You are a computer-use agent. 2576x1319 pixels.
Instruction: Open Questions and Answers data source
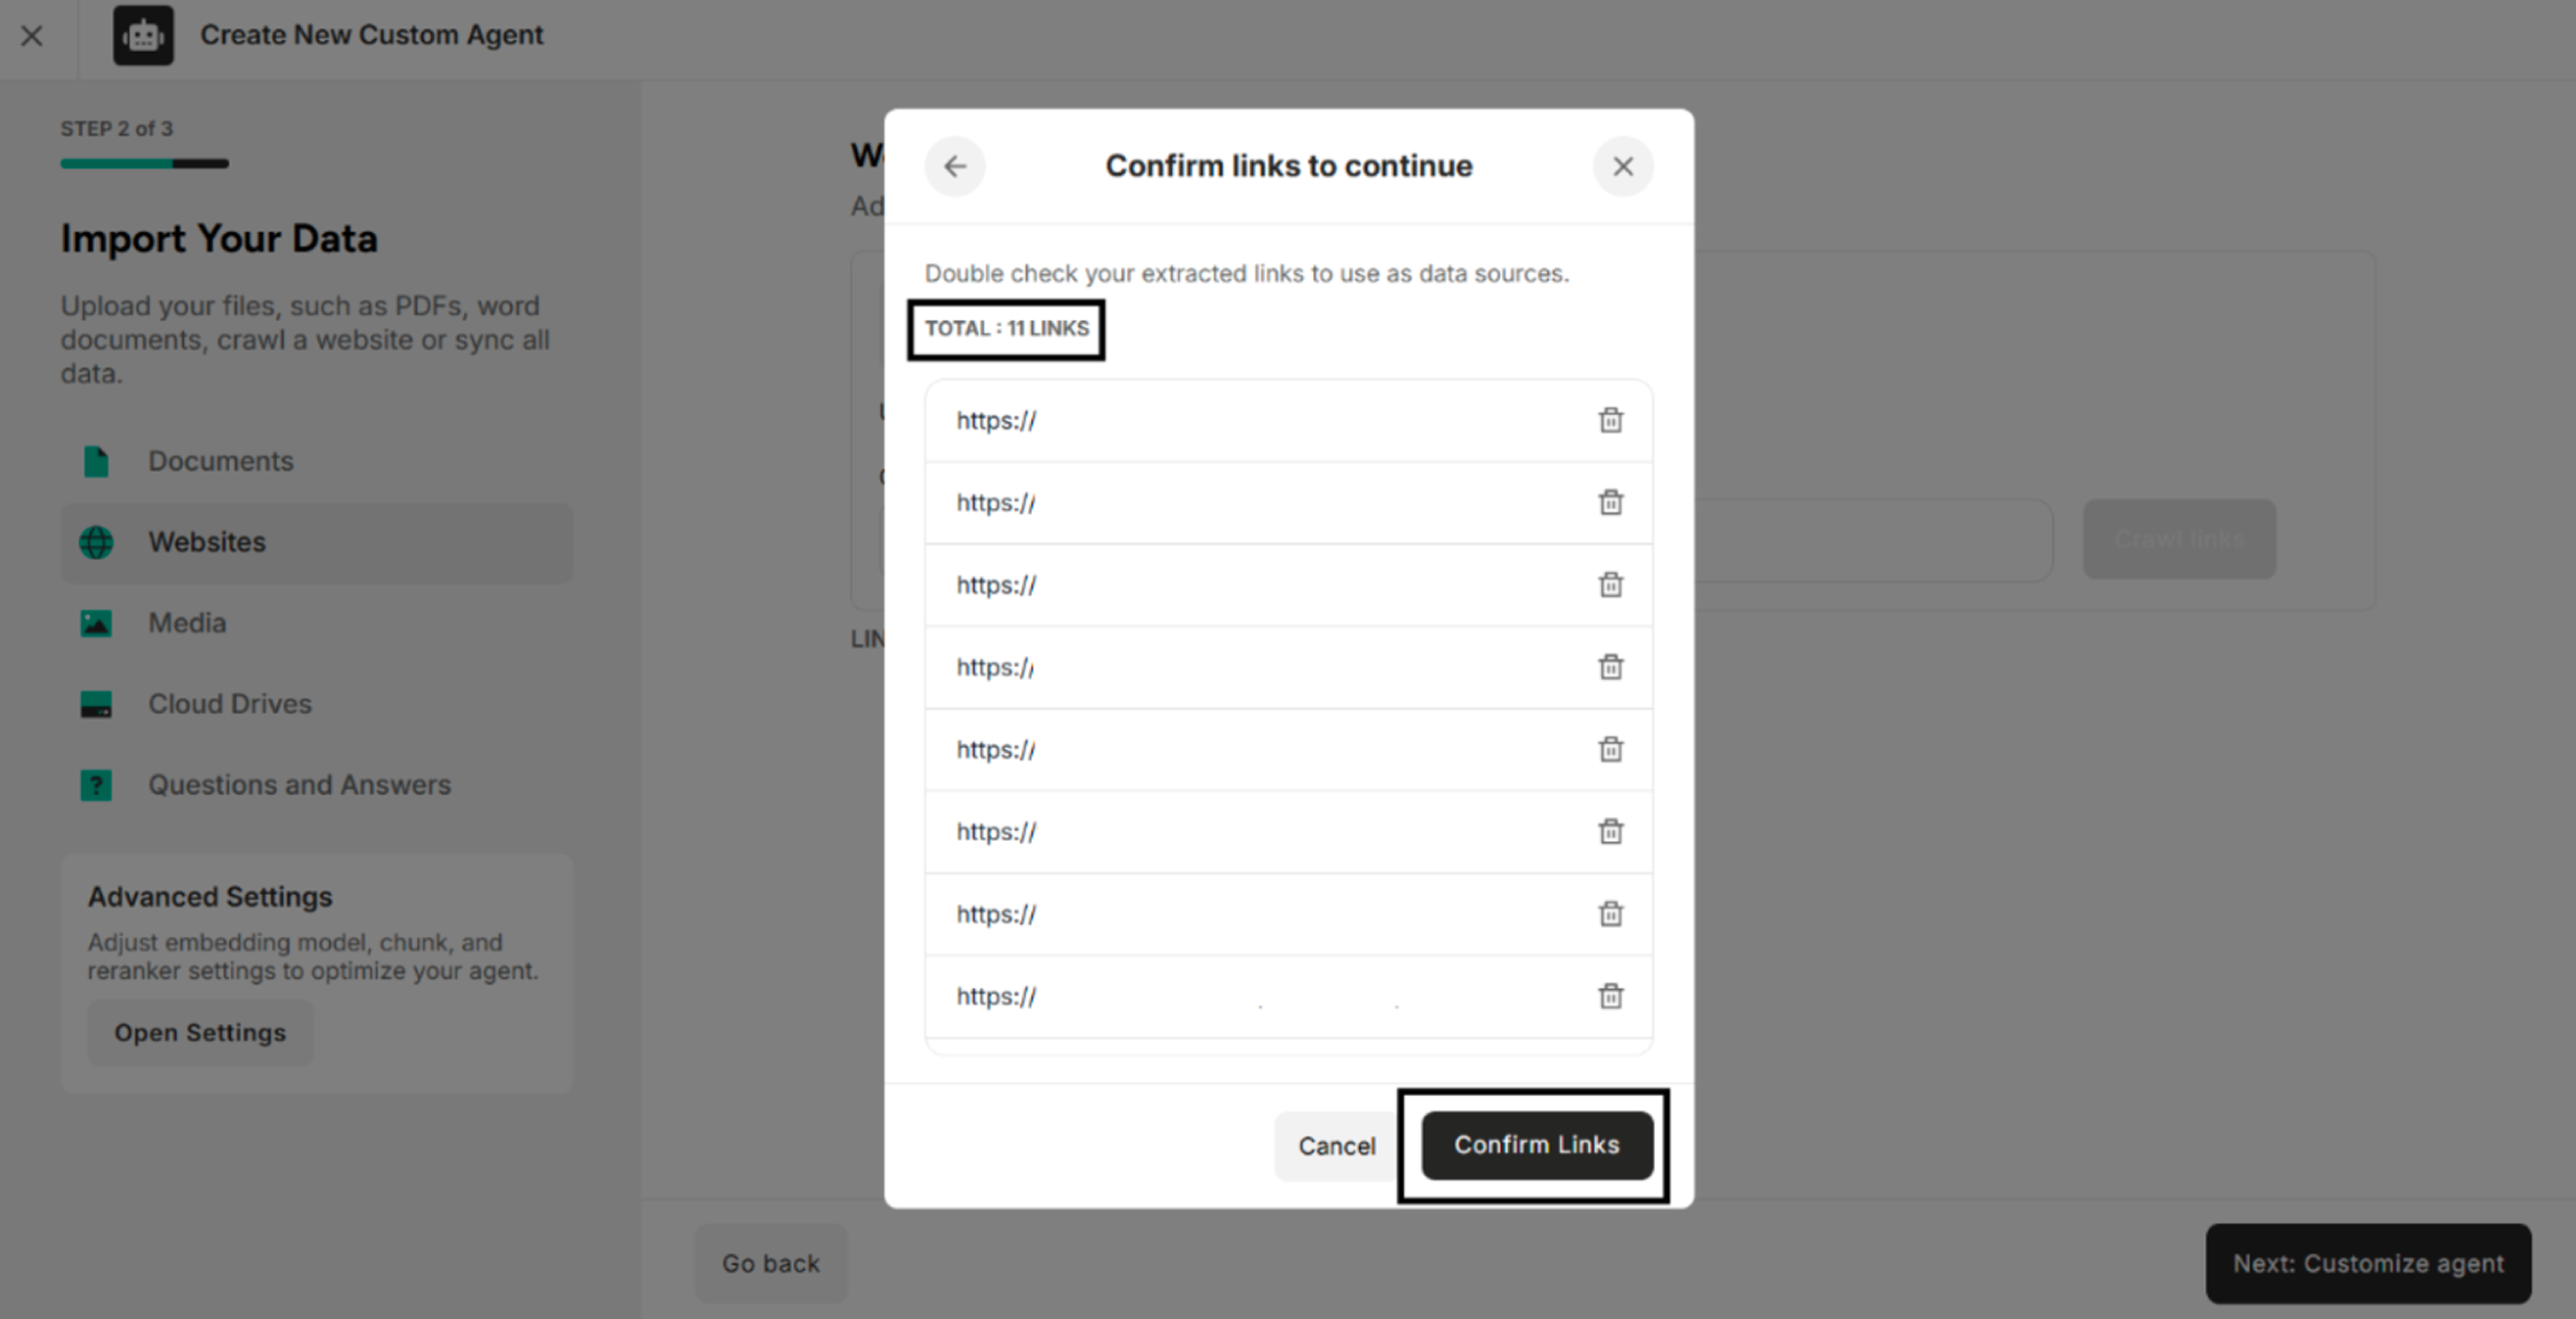tap(317, 785)
